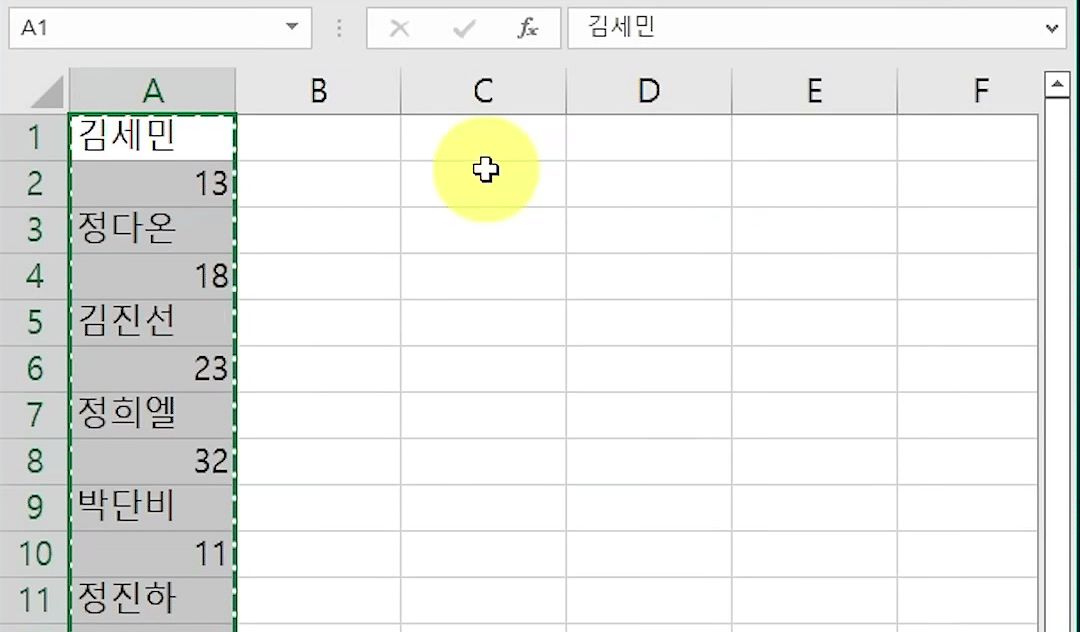
Task: Select row 1 header
Action: click(34, 138)
